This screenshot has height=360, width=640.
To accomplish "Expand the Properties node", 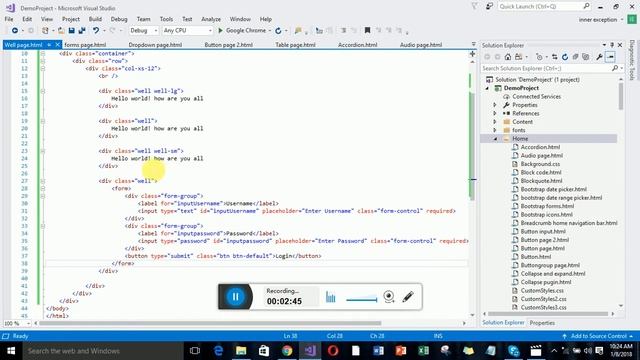I will 495,105.
